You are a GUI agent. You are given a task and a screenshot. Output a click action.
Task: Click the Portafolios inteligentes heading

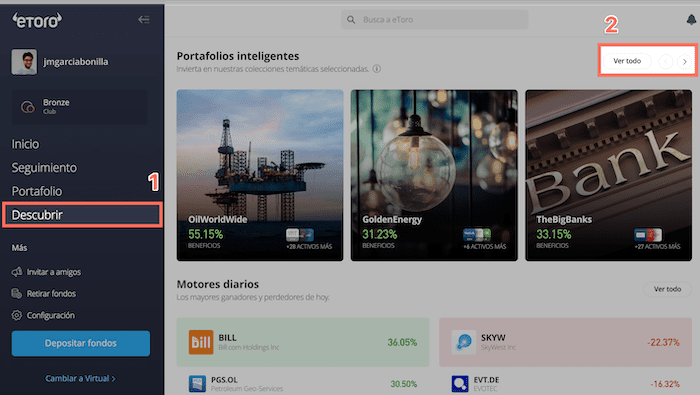point(238,56)
